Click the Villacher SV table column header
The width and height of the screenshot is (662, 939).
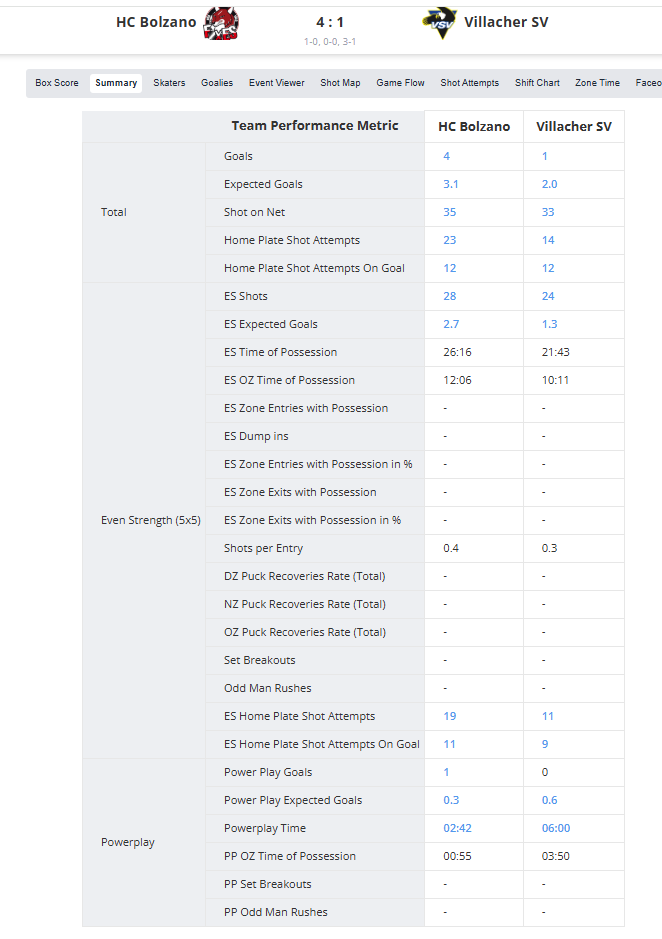click(x=574, y=127)
